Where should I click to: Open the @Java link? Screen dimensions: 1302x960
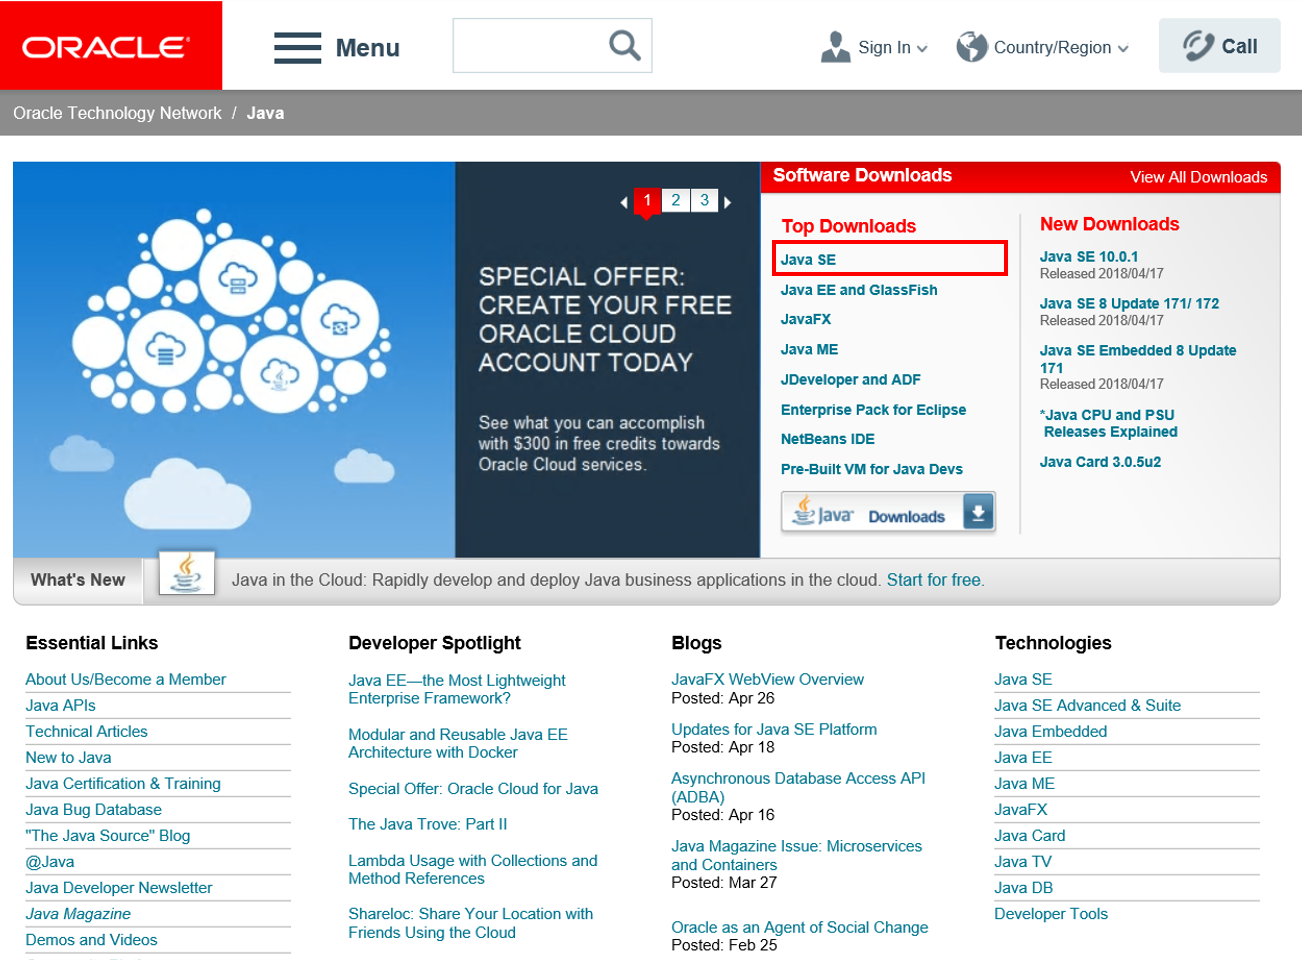[x=50, y=861]
